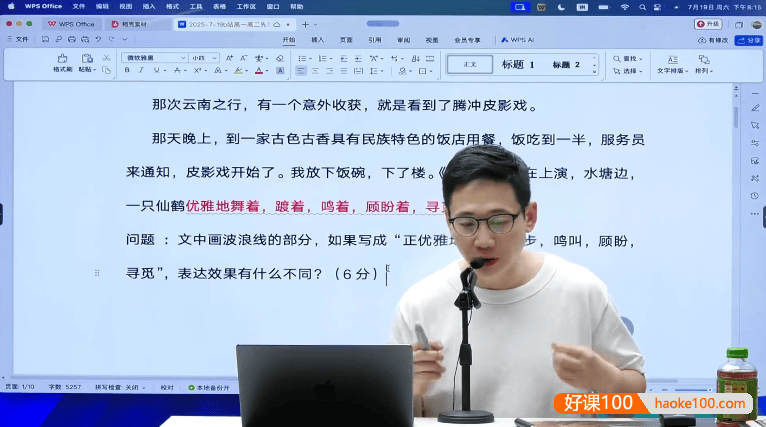766x427 pixels.
Task: Expand the styles gallery more arrow
Action: pos(595,71)
